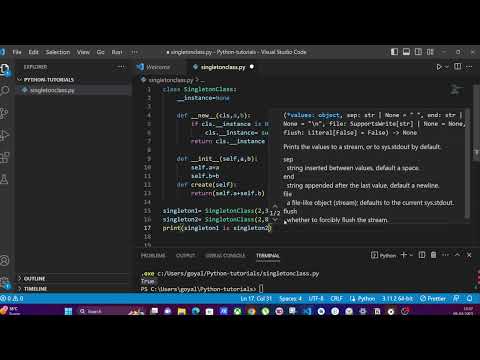
Task: Run the Python file with play button
Action: [x=439, y=67]
